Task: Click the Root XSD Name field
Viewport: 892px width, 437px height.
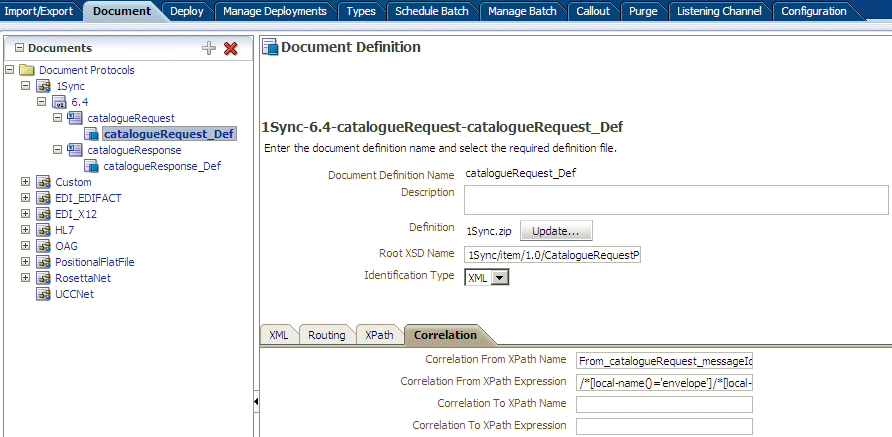Action: (x=552, y=254)
